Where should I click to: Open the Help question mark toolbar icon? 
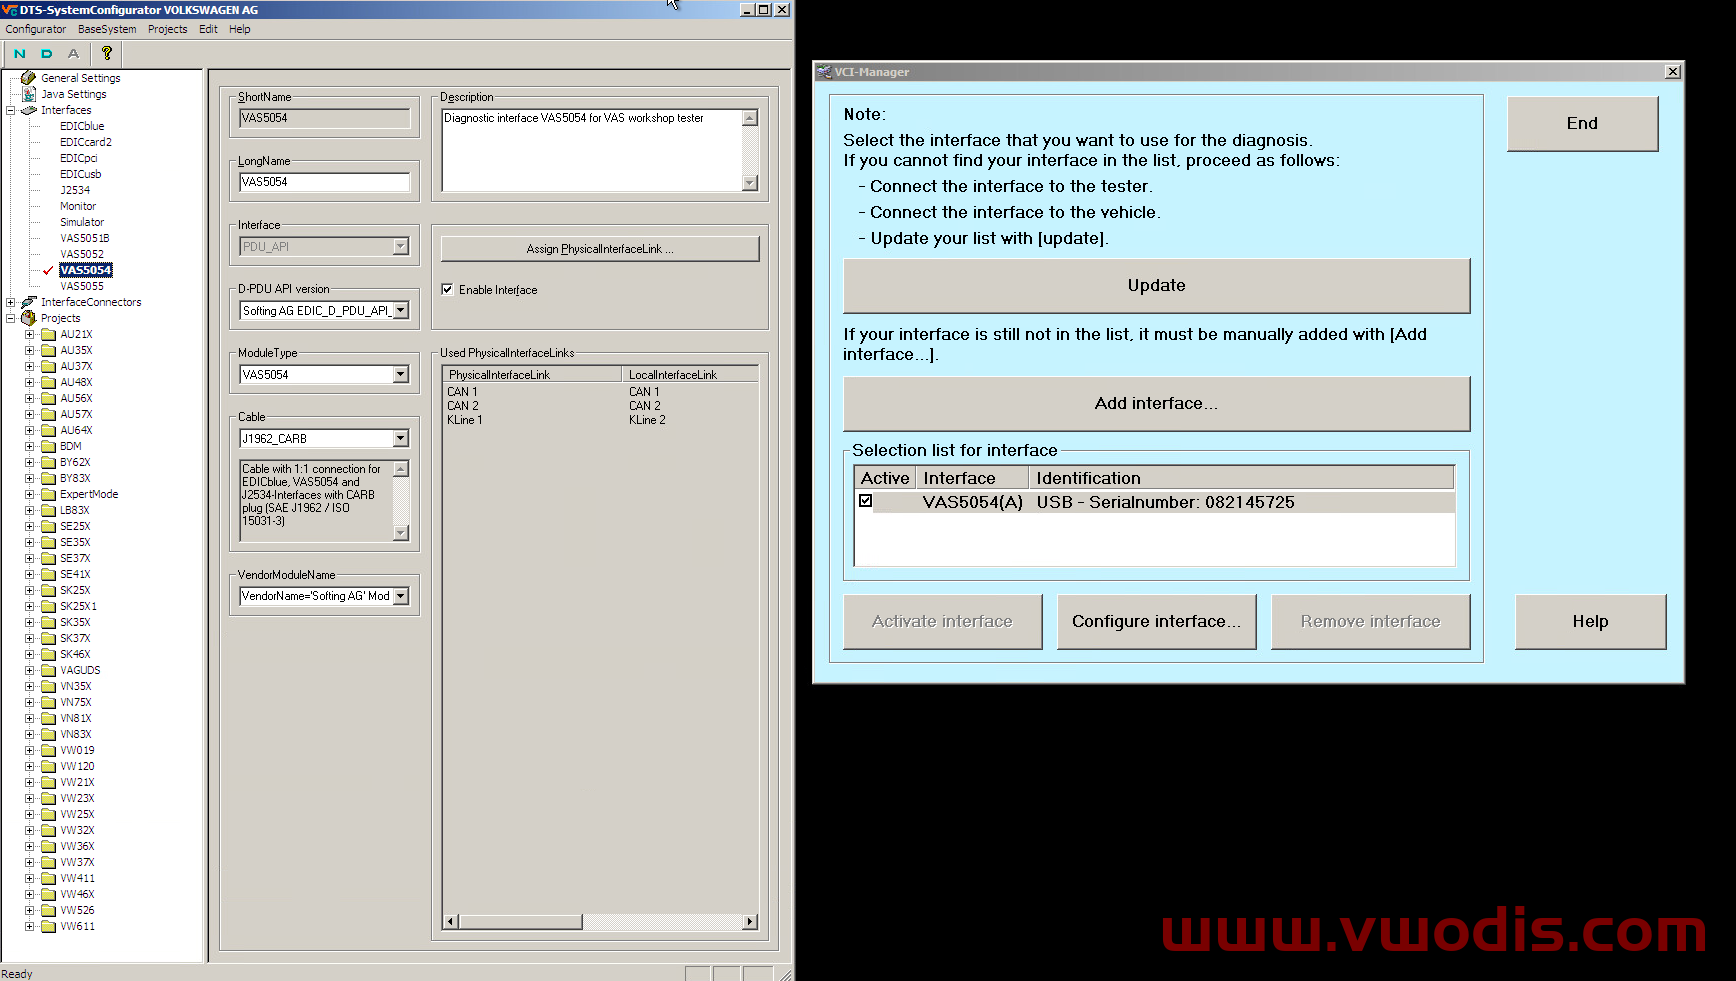click(x=106, y=54)
